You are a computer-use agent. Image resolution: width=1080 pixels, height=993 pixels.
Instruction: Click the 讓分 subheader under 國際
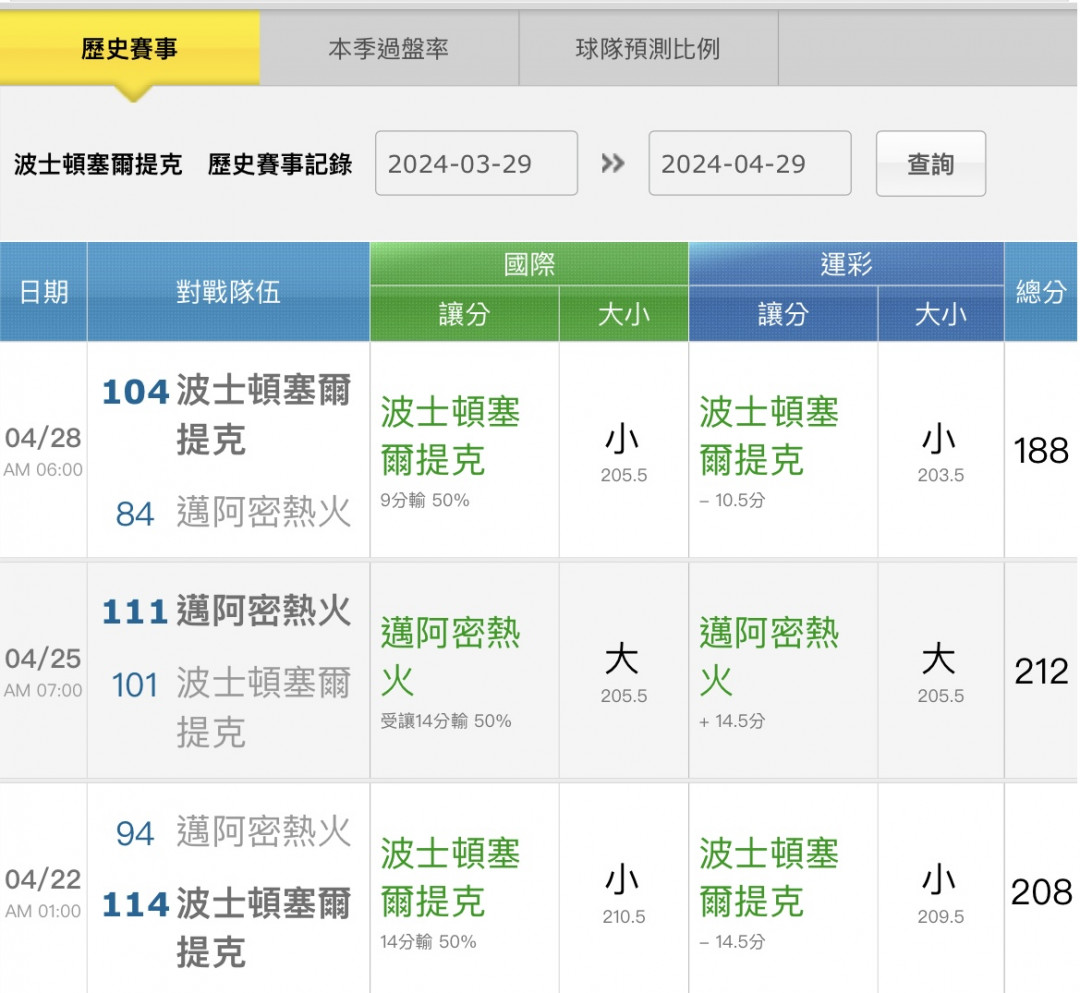point(464,314)
